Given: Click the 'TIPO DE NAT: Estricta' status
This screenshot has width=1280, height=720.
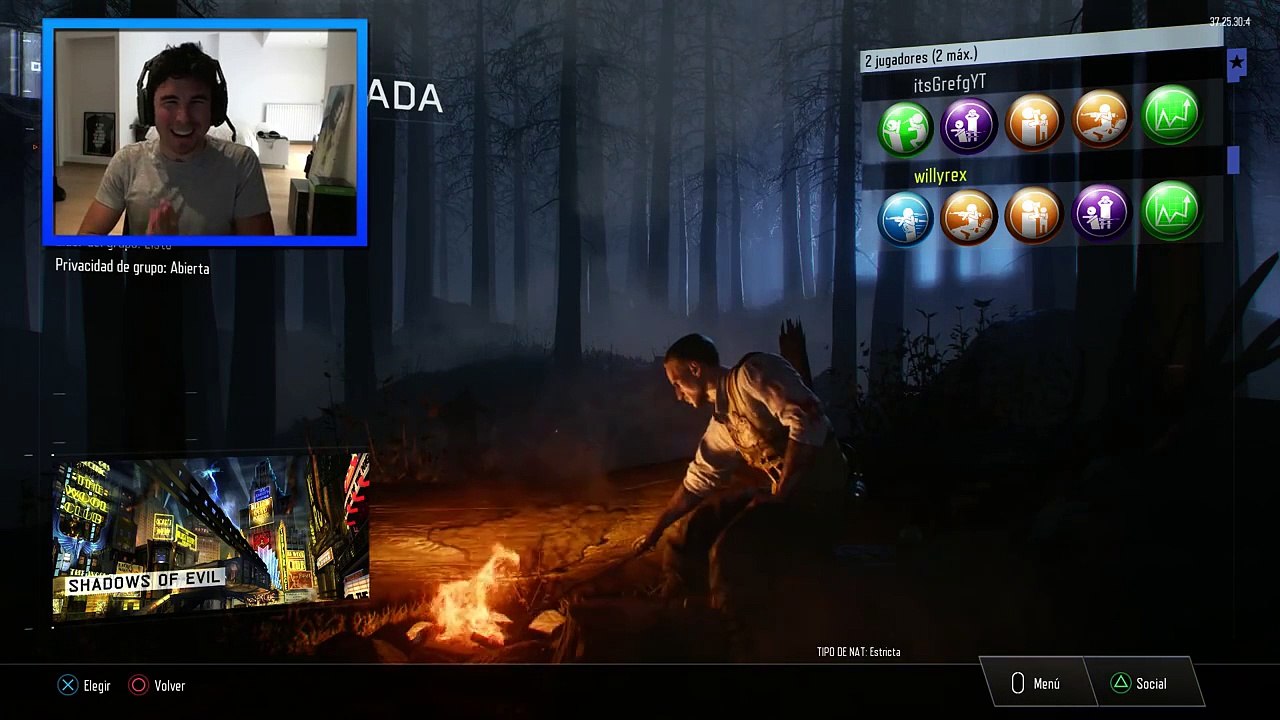Looking at the screenshot, I should (x=858, y=652).
